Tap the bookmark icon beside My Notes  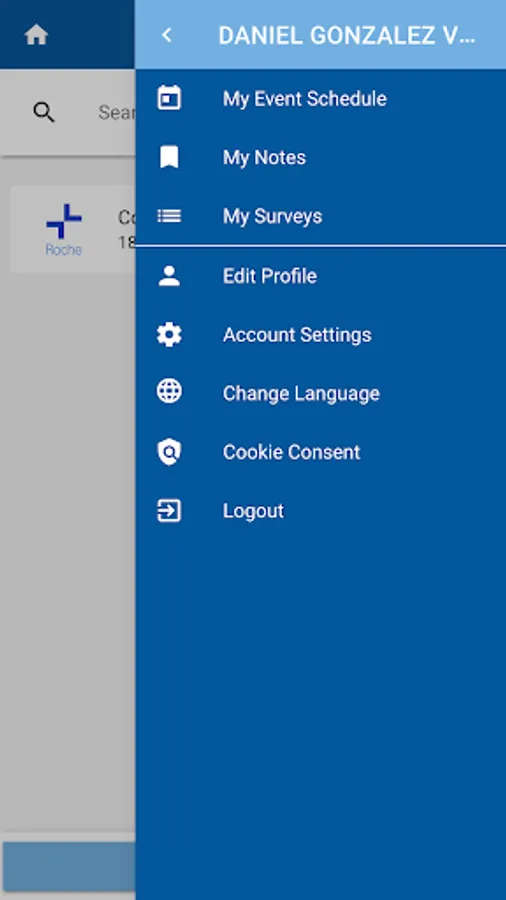(169, 157)
